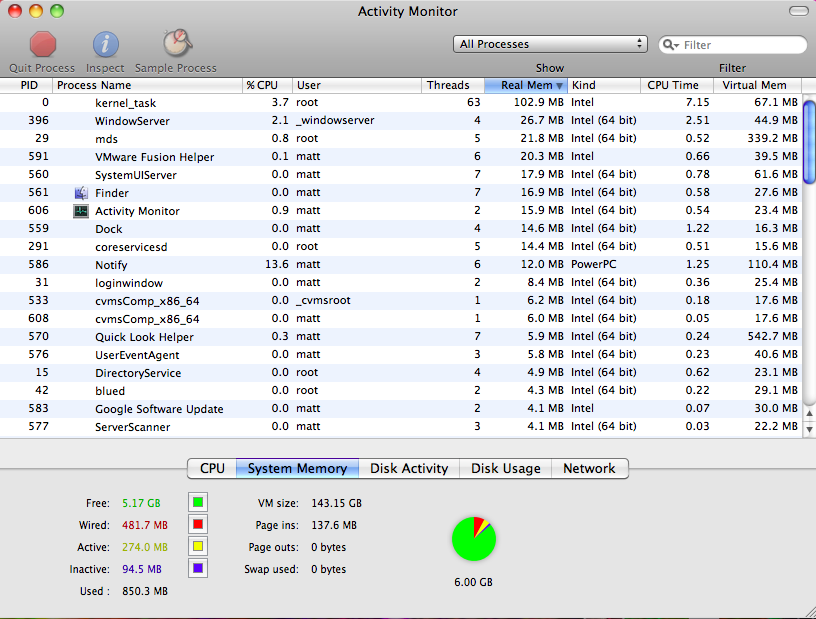The width and height of the screenshot is (816, 619).
Task: Click the 13.6 CPU percentage for Notify
Action: (277, 264)
